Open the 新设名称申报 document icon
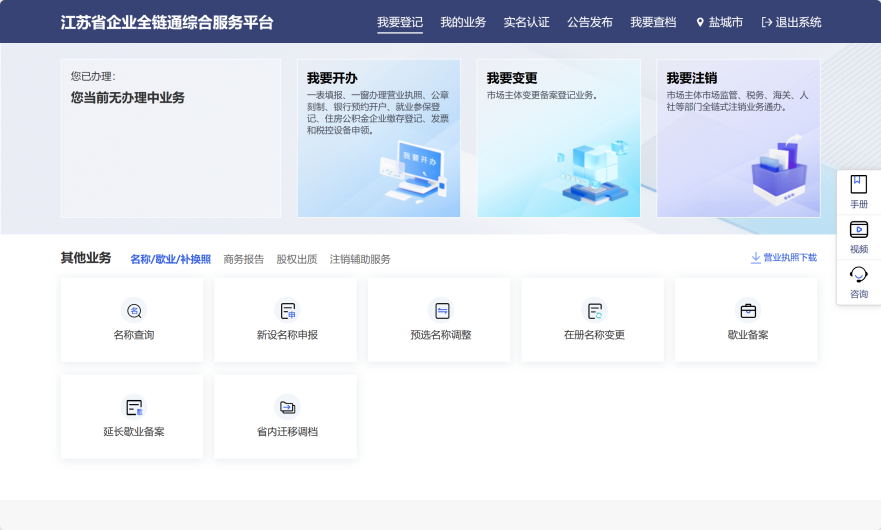This screenshot has width=881, height=530. pos(287,310)
